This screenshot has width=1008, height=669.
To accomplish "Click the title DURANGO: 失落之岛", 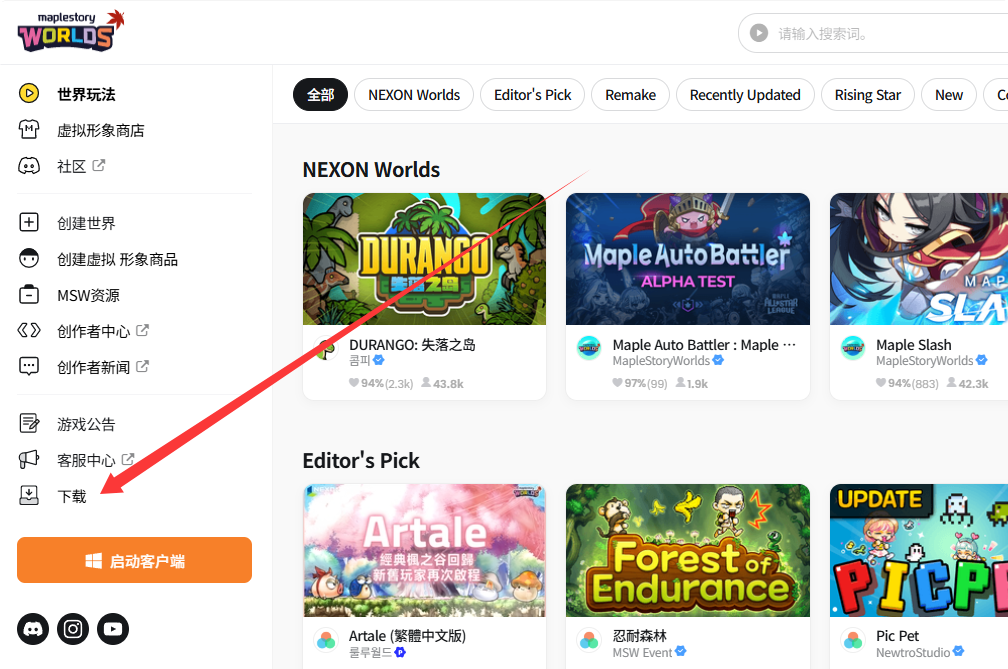I will [412, 345].
